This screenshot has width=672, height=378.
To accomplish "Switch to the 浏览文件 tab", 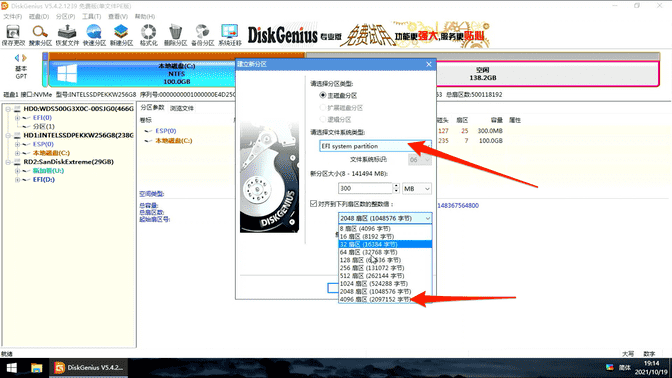I will [182, 108].
